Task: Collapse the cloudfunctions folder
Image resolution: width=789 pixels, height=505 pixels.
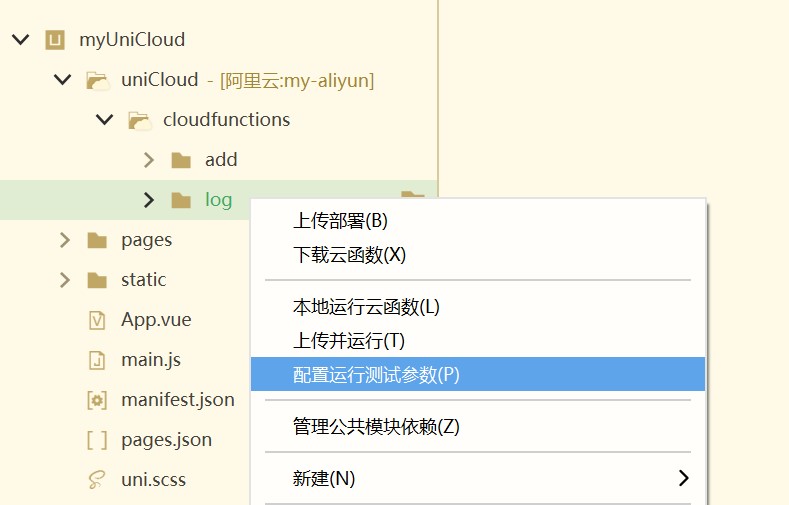Action: (104, 120)
